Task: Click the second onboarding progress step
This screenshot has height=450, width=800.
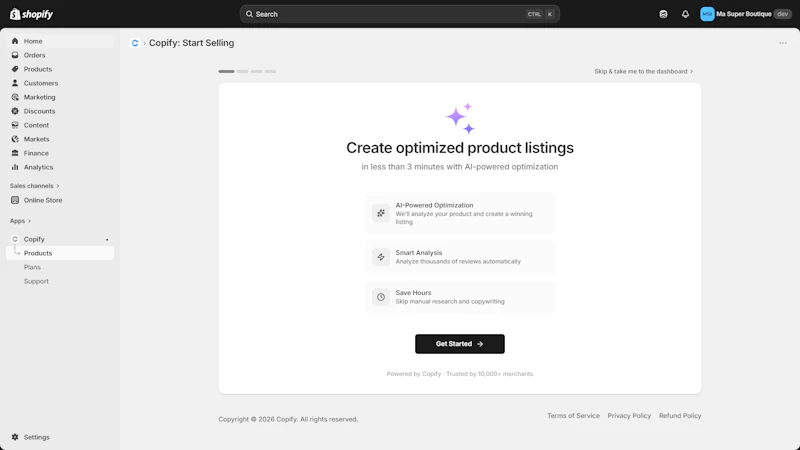Action: pyautogui.click(x=242, y=71)
